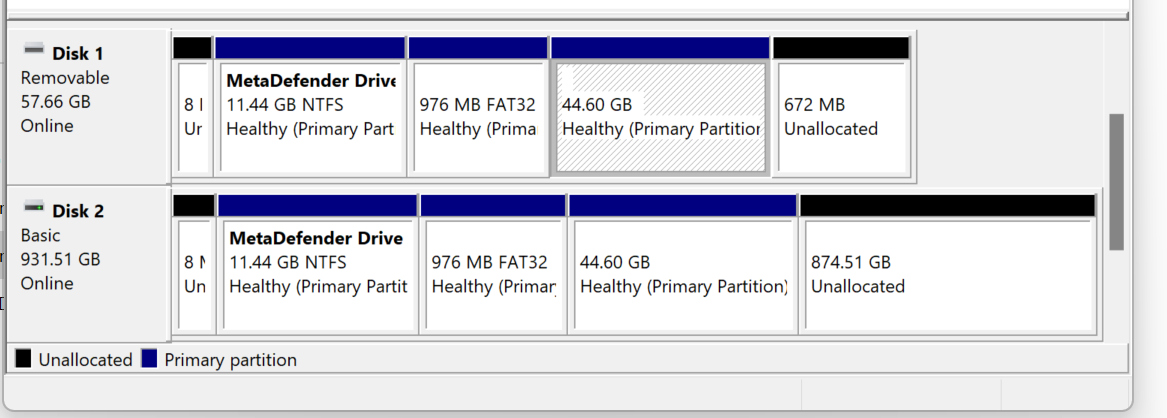Click the Unallocated legend label

coord(85,360)
